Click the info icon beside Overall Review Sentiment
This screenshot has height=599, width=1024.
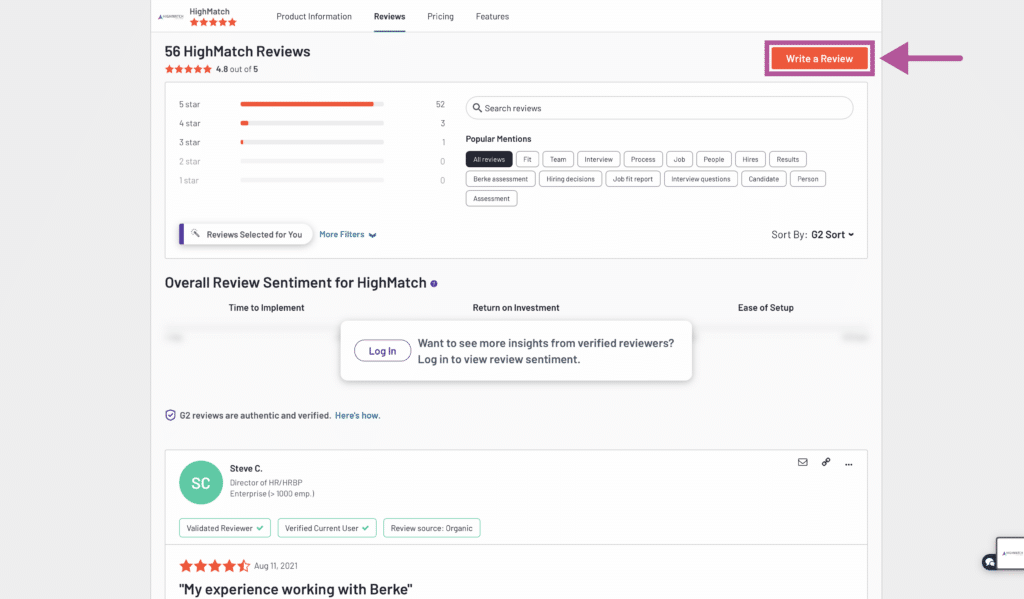click(434, 284)
